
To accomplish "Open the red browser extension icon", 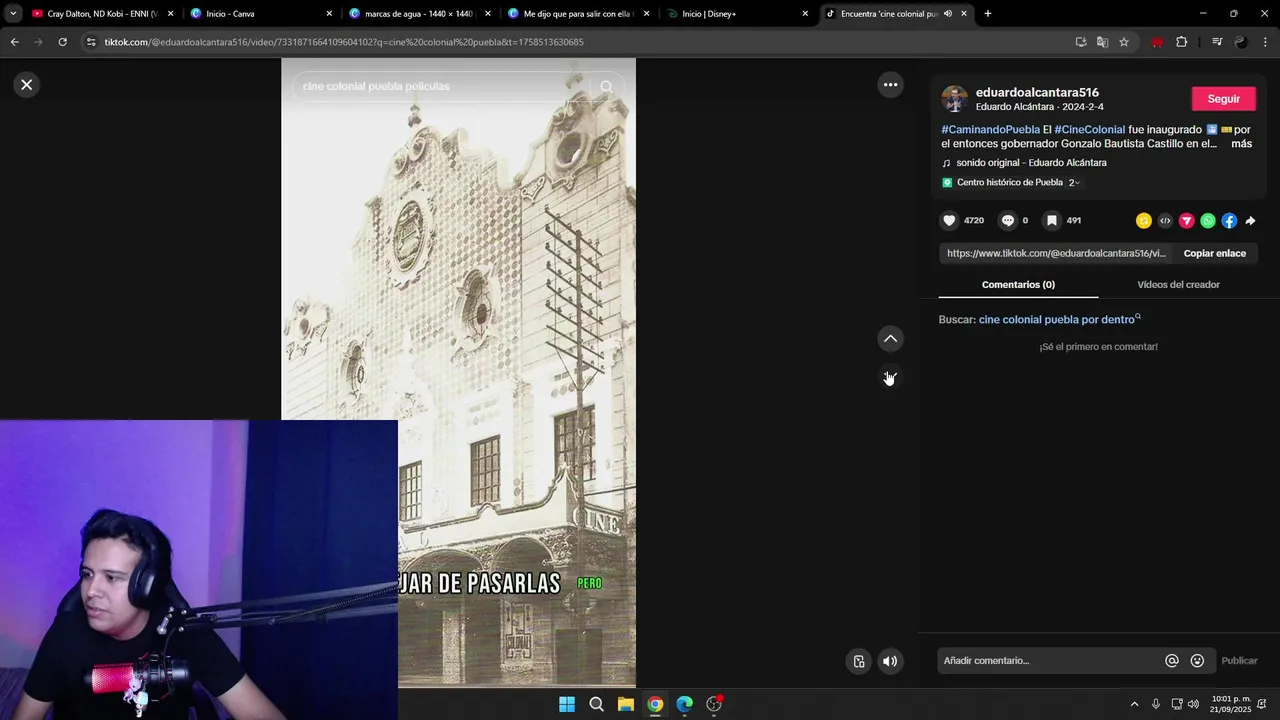I will point(1157,42).
